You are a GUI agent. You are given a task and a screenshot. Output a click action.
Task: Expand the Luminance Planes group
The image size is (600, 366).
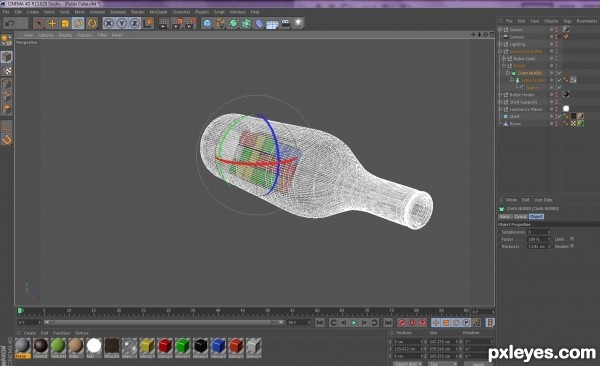[500, 109]
